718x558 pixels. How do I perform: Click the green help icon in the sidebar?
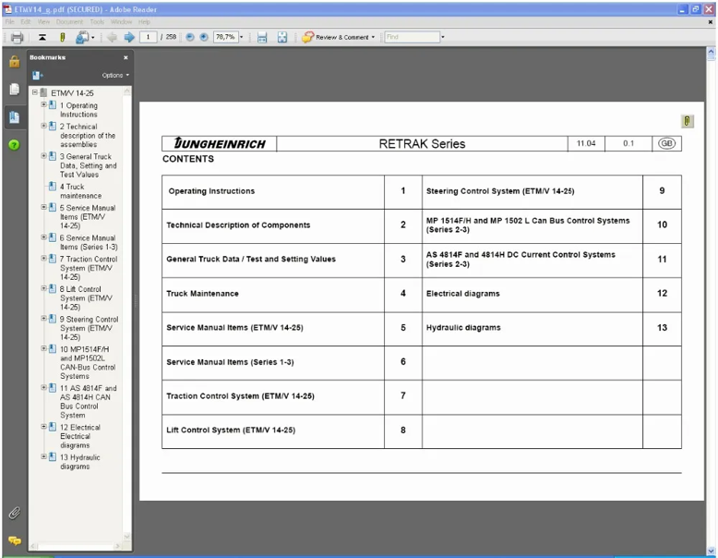coord(14,145)
